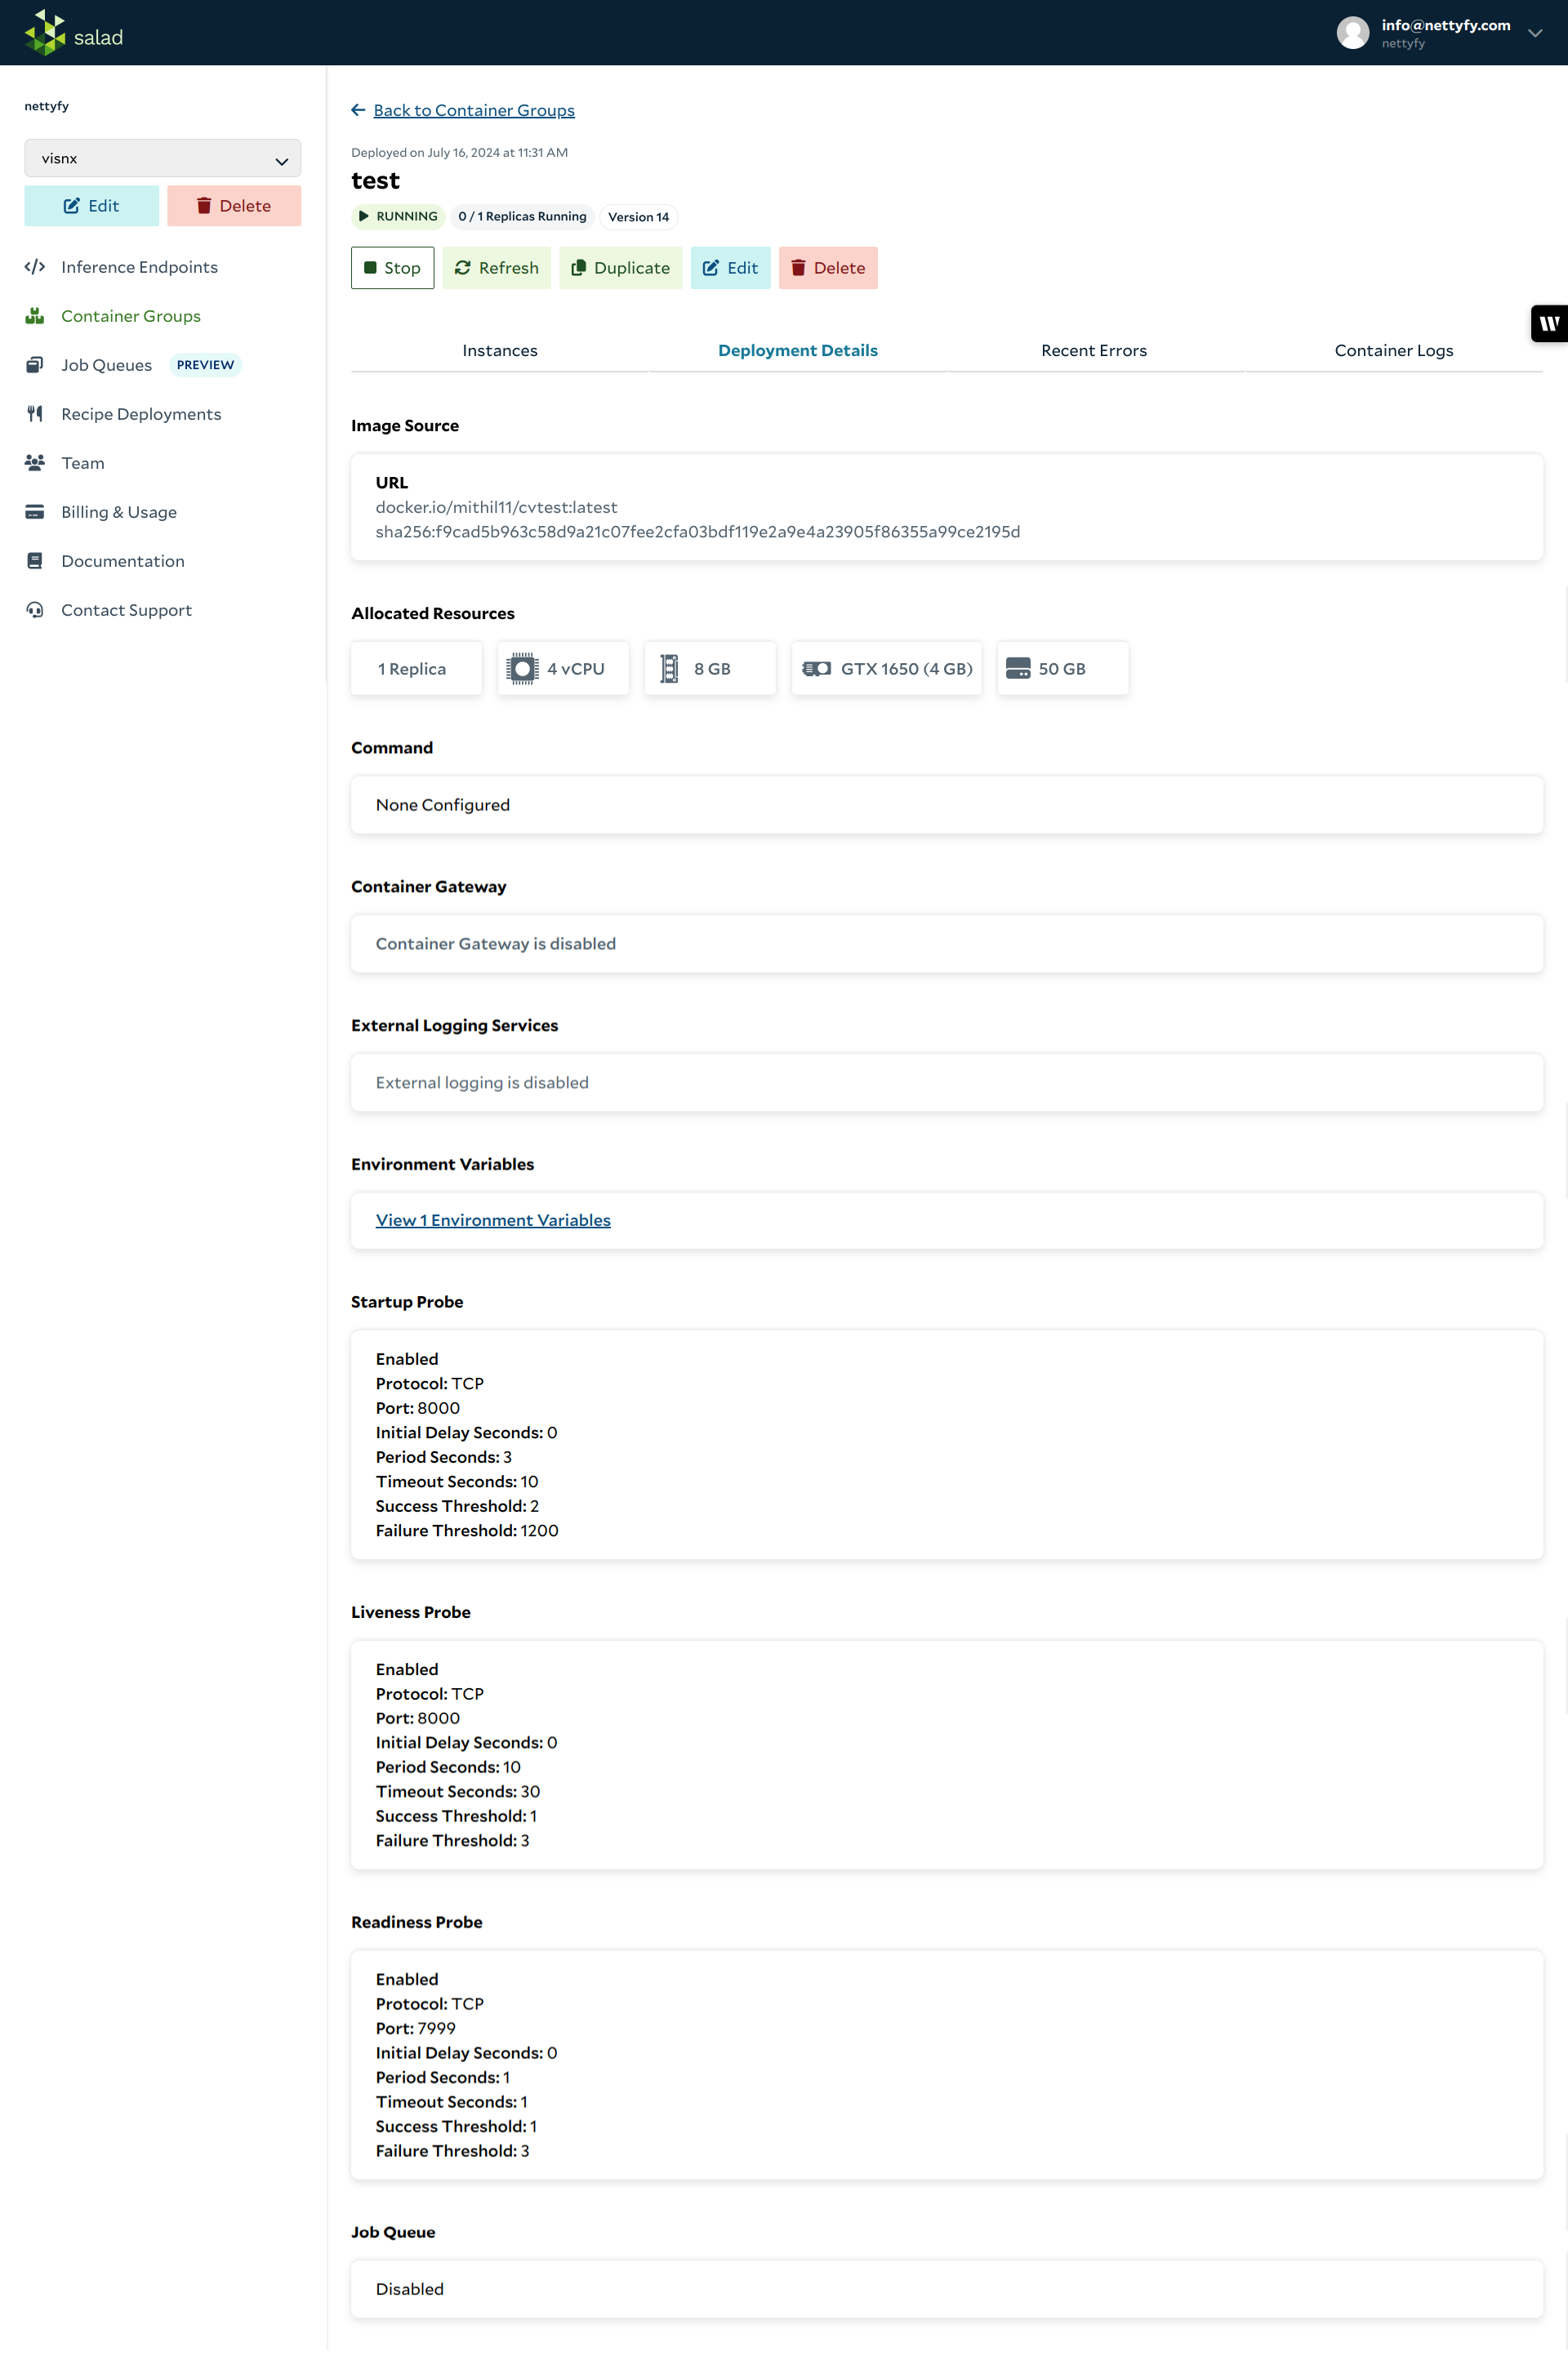Screen dimensions: 1568x2353
Task: Click the Duplicate button
Action: tap(620, 268)
